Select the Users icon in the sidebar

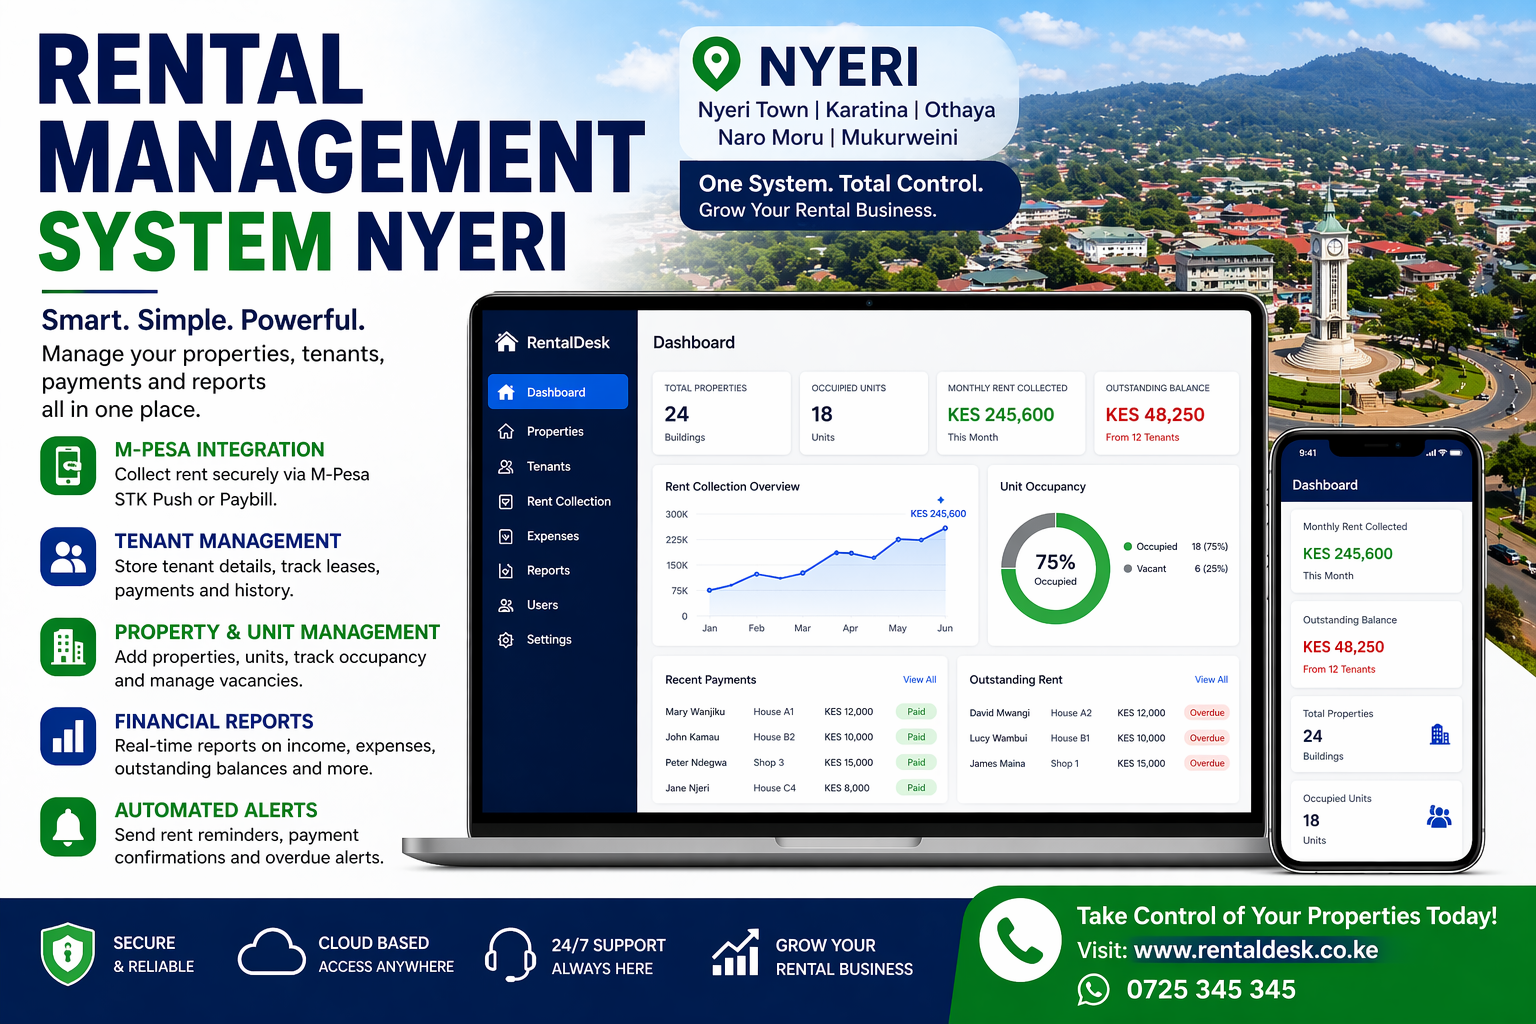tap(508, 605)
